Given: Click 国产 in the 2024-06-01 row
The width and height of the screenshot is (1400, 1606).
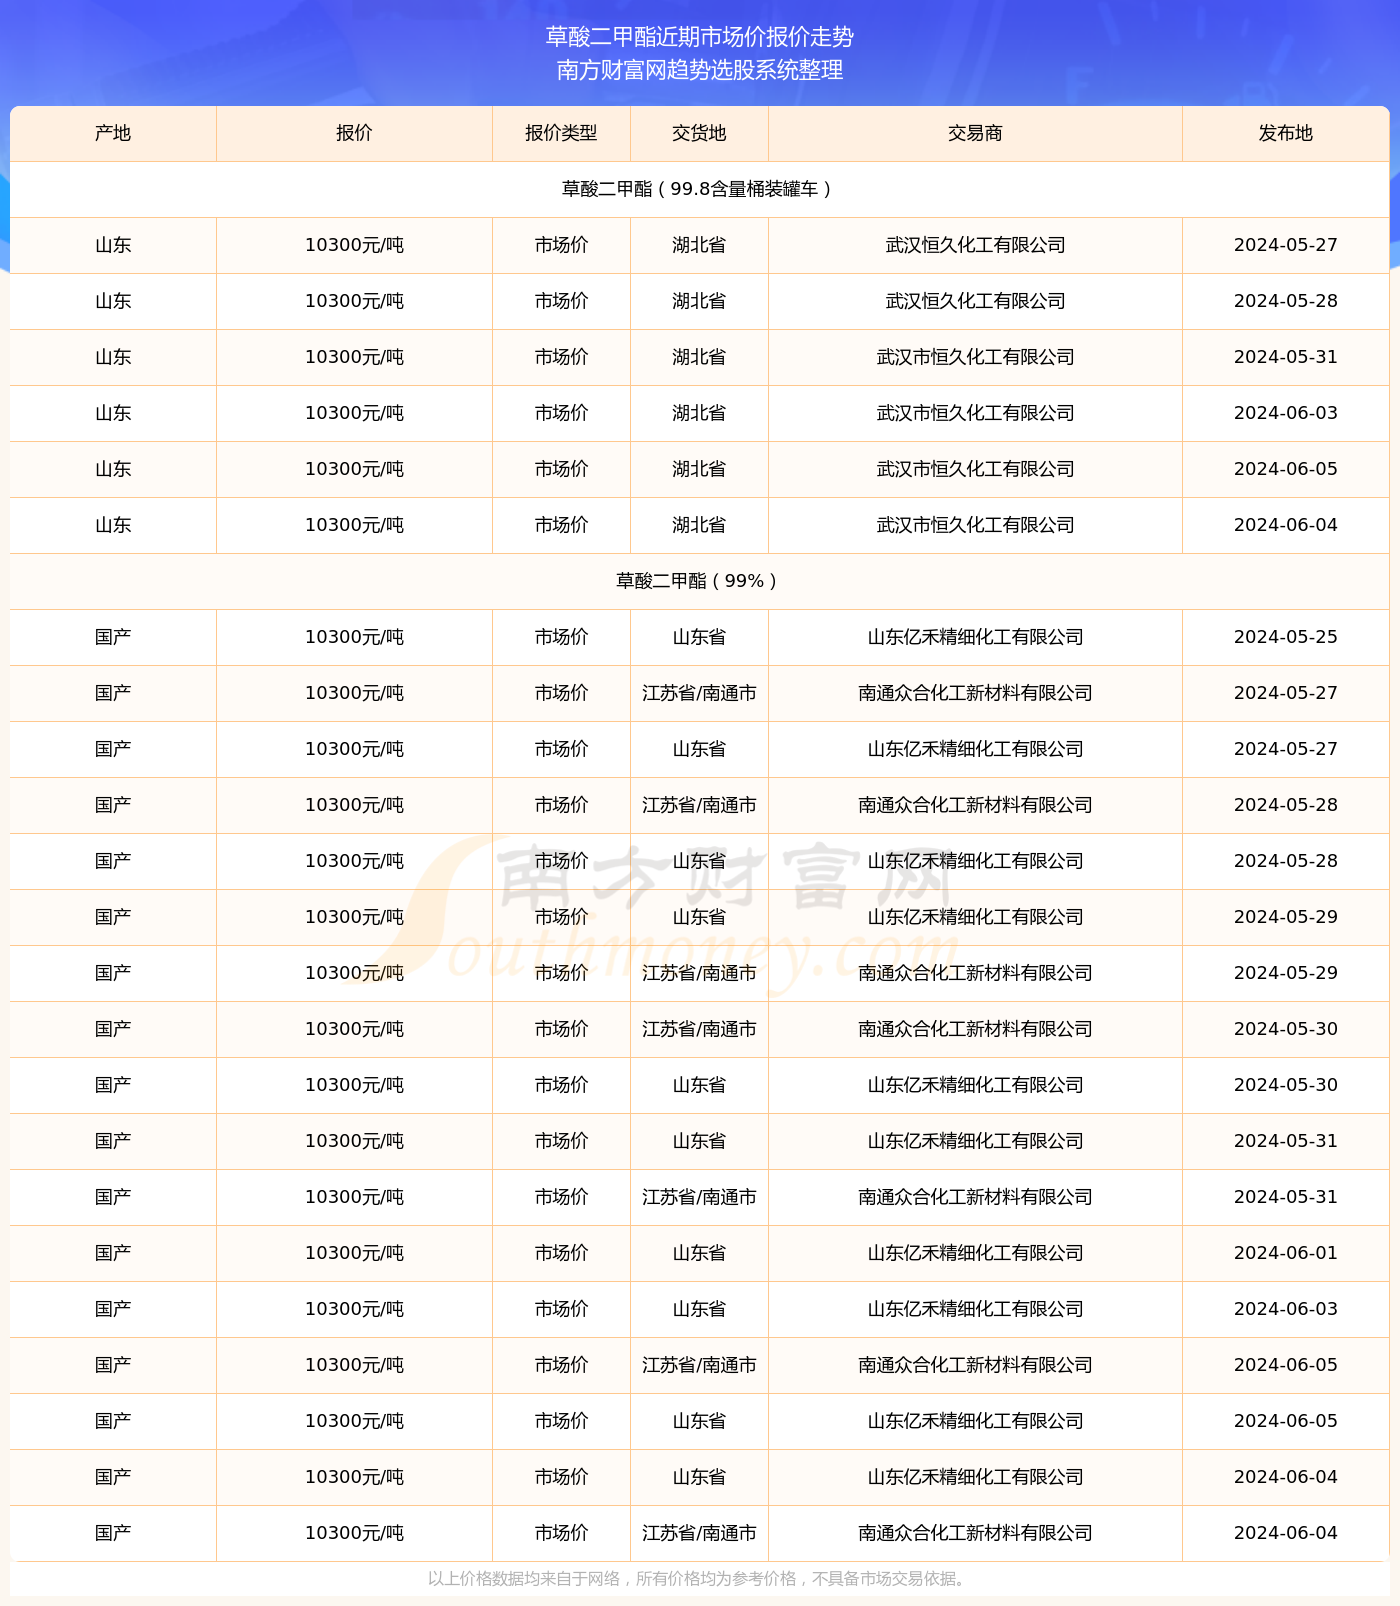Looking at the screenshot, I should (x=113, y=1253).
